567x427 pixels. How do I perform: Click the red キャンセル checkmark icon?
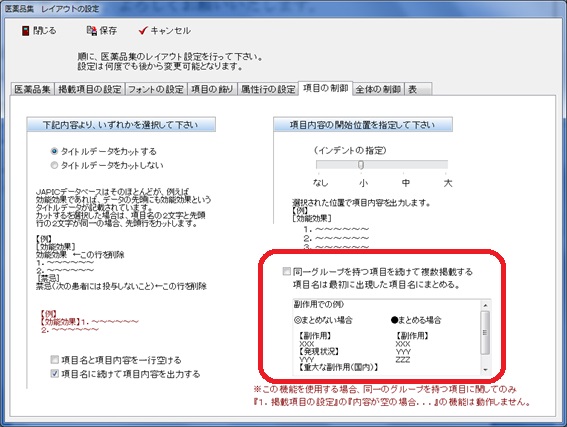(143, 30)
